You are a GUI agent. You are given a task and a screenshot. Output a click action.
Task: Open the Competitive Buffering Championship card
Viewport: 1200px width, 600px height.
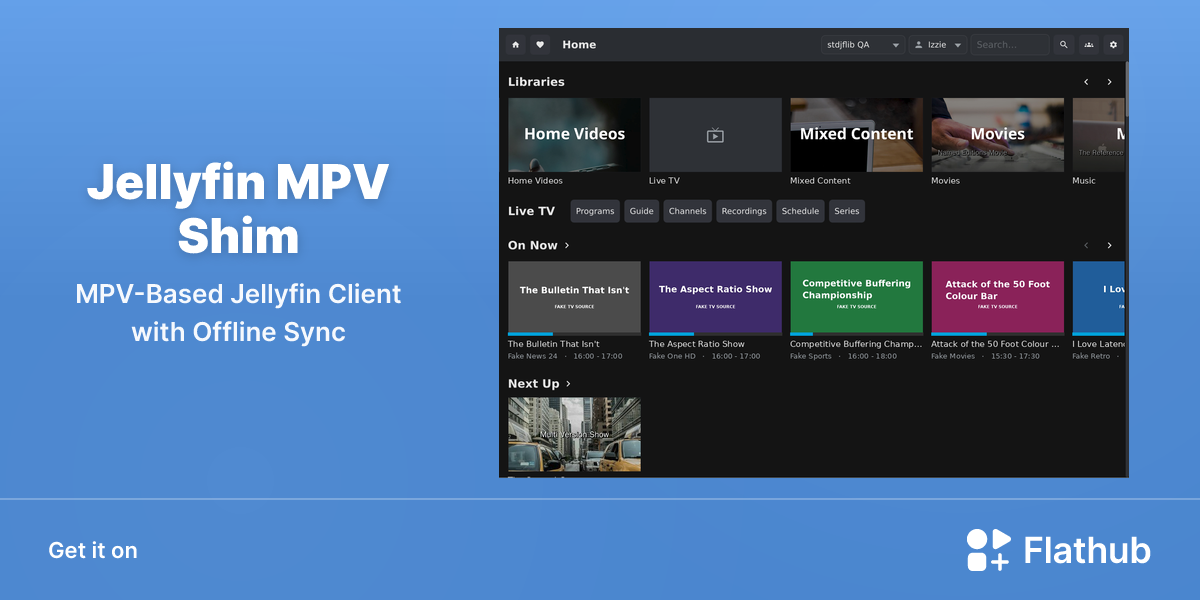[x=857, y=298]
